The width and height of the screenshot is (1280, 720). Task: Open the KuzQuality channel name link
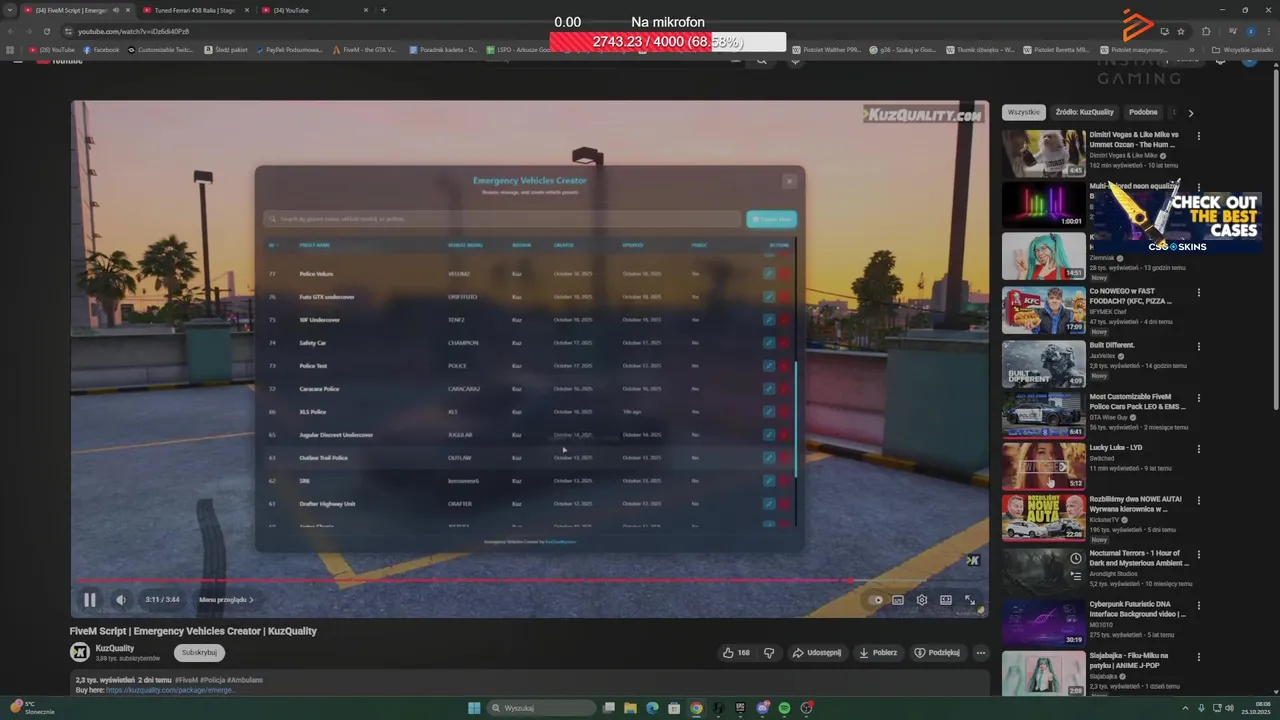tap(115, 648)
